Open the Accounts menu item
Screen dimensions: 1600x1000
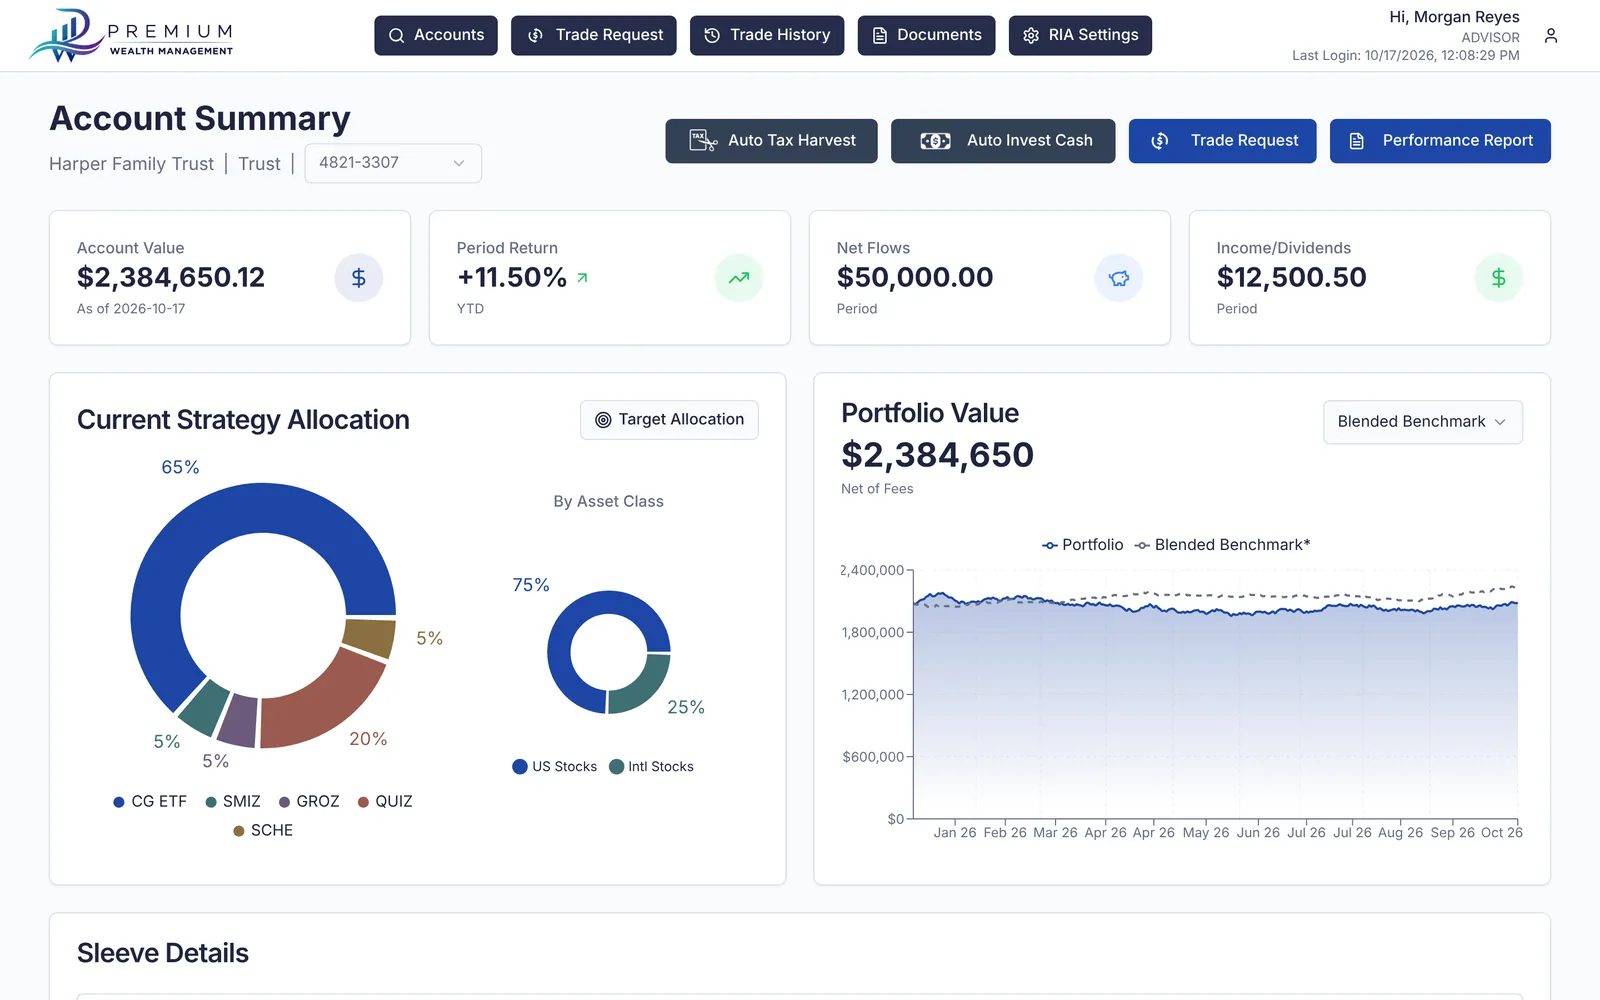(436, 35)
